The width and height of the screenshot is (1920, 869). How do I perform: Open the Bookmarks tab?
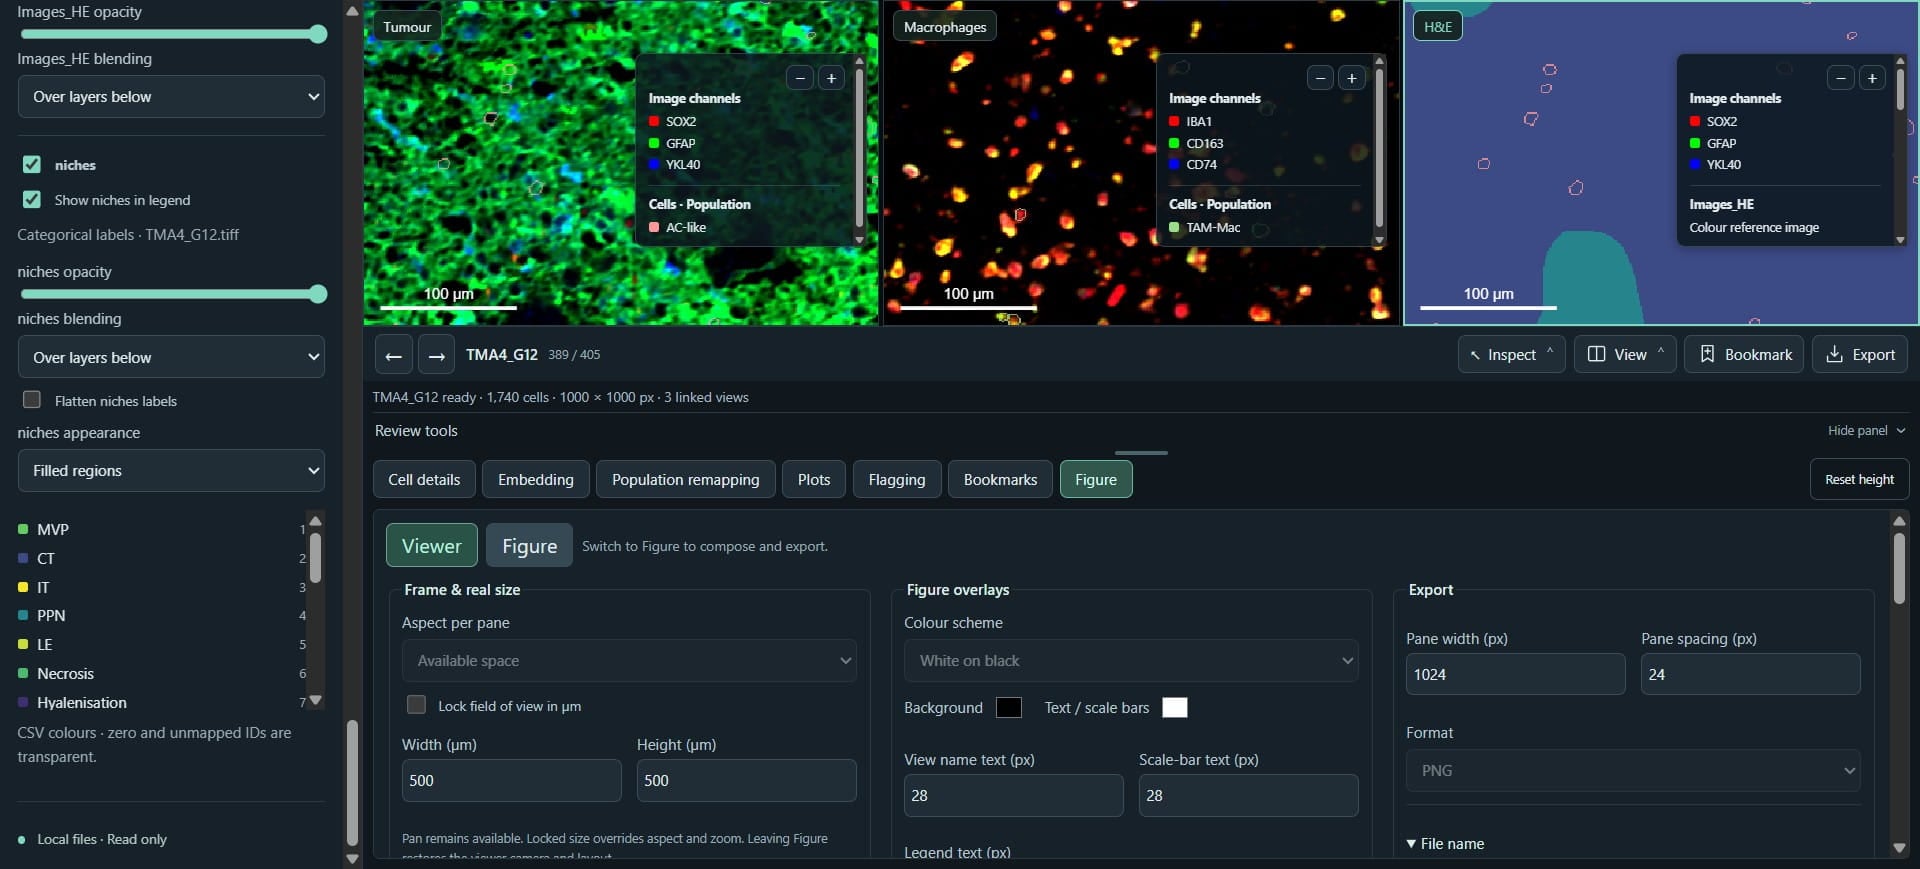coord(1000,480)
